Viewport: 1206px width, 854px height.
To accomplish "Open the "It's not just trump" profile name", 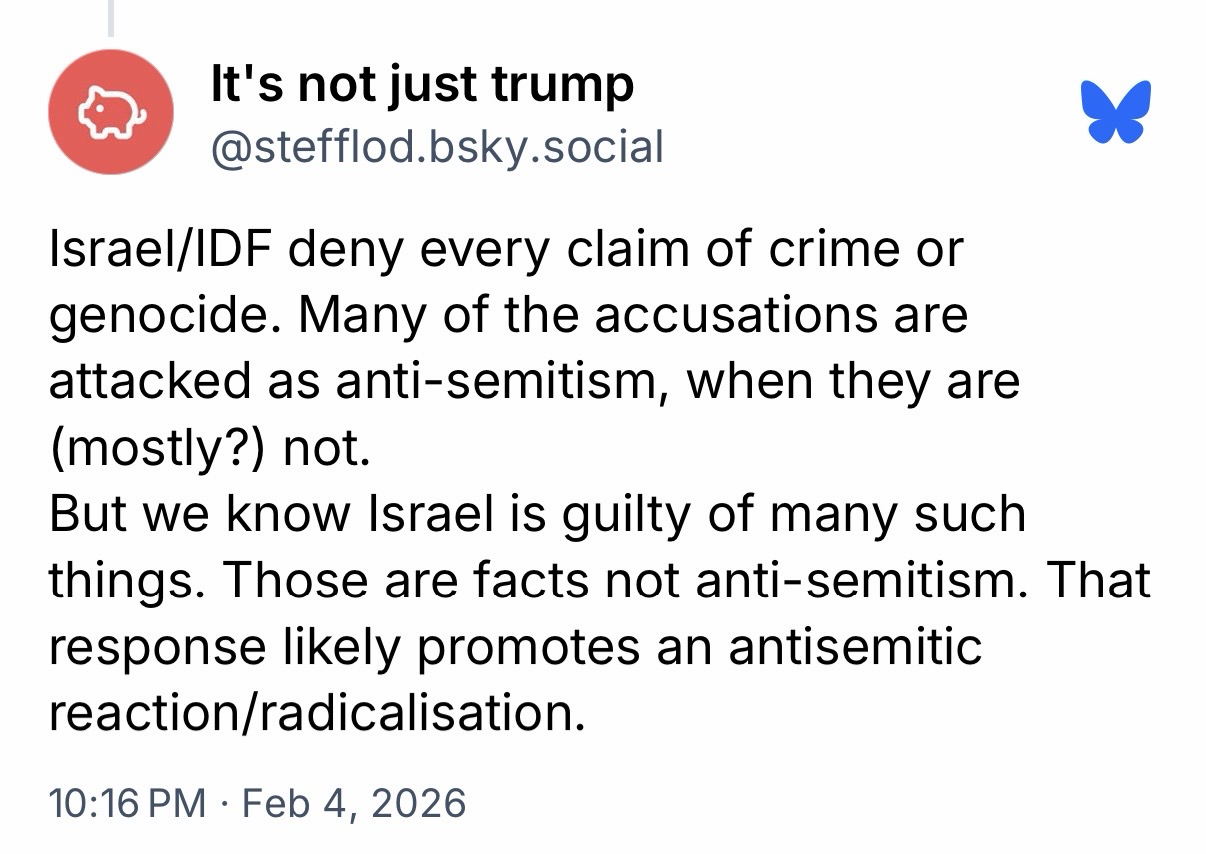I will 421,86.
